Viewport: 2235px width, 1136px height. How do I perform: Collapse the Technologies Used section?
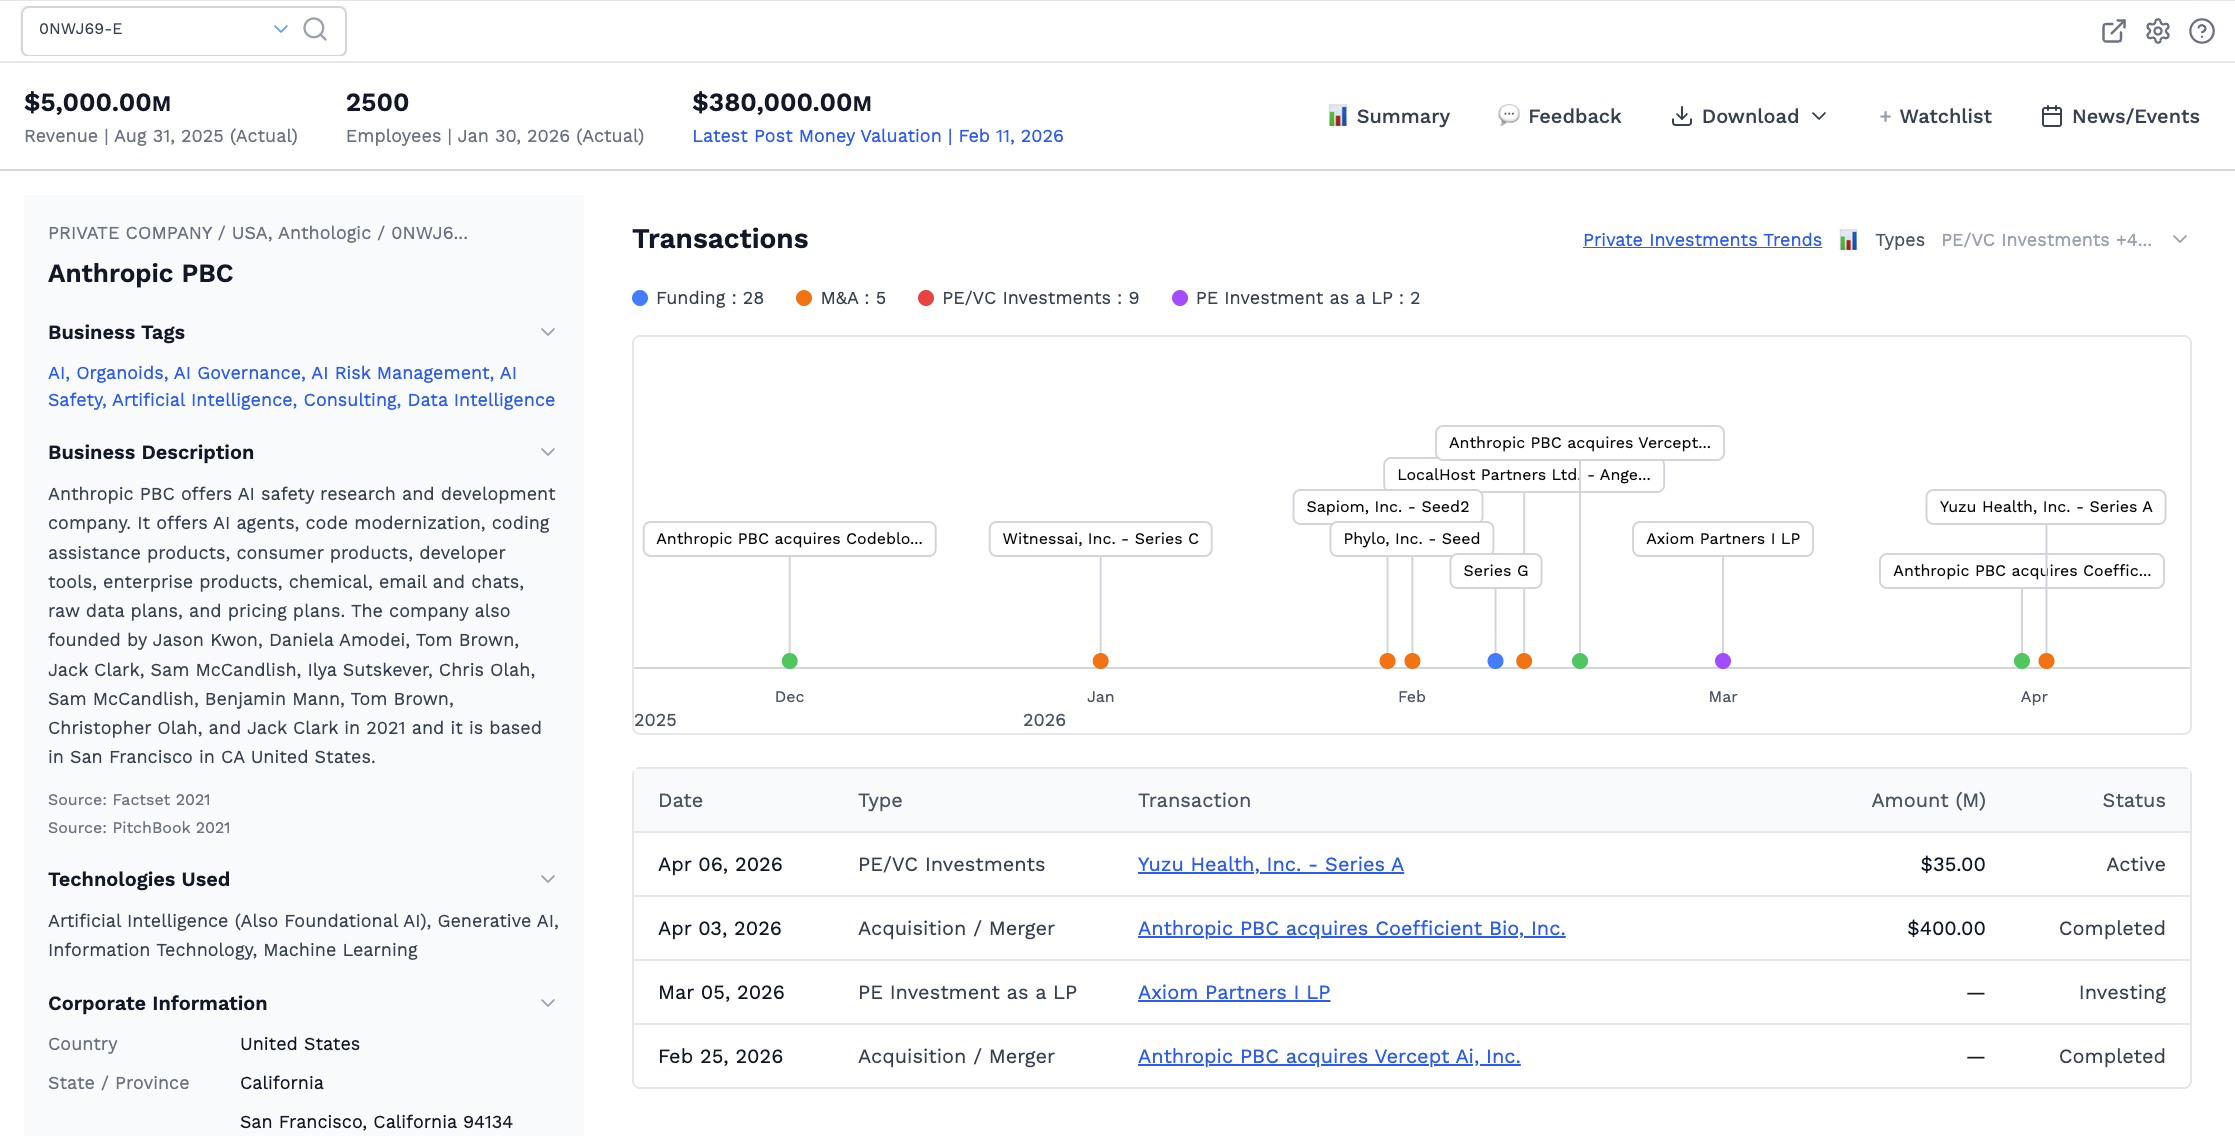coord(548,879)
